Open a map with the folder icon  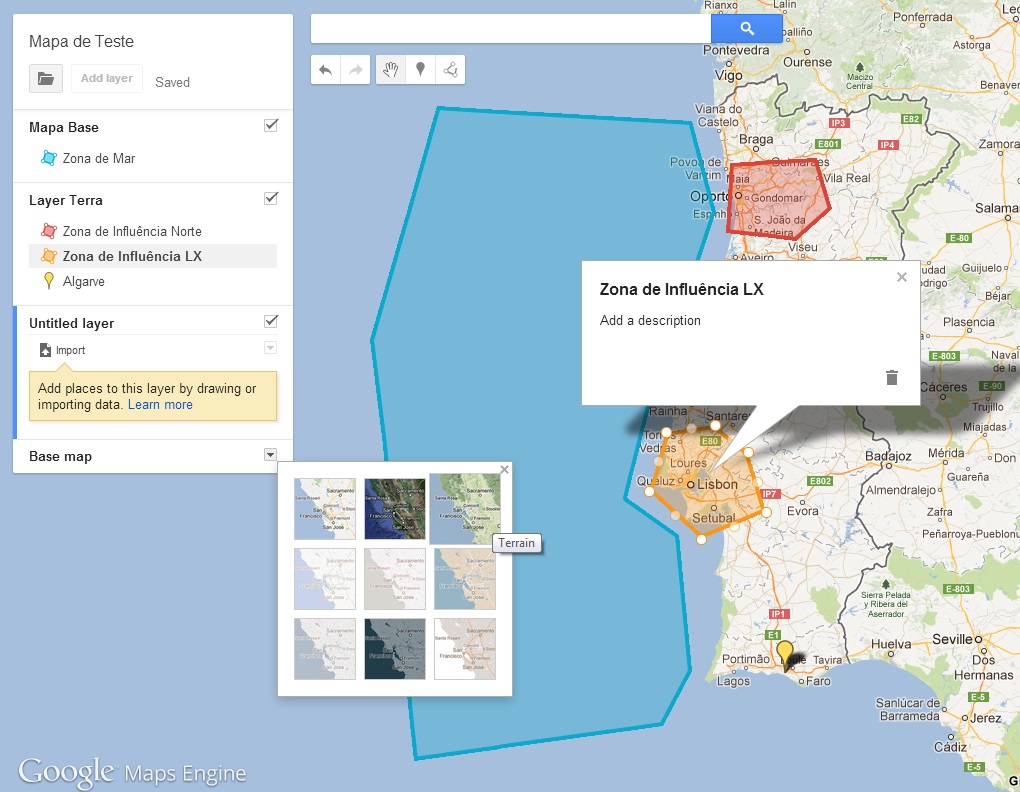(45, 78)
